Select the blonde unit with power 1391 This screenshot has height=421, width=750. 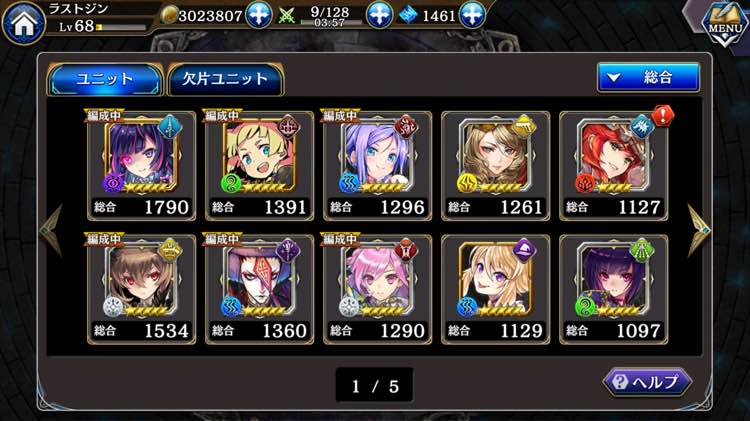click(x=259, y=166)
